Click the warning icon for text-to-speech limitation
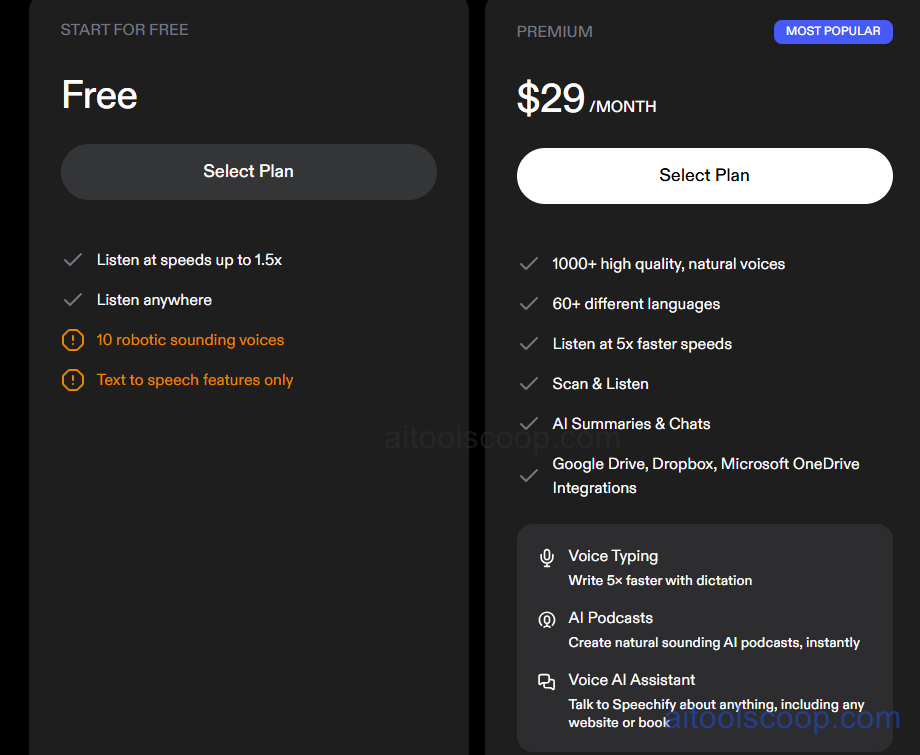This screenshot has height=755, width=920. click(x=73, y=380)
